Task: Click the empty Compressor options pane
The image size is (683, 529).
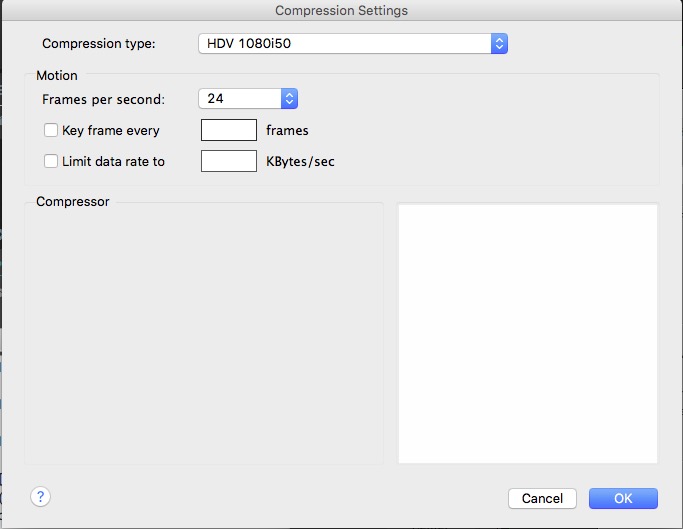Action: point(204,334)
